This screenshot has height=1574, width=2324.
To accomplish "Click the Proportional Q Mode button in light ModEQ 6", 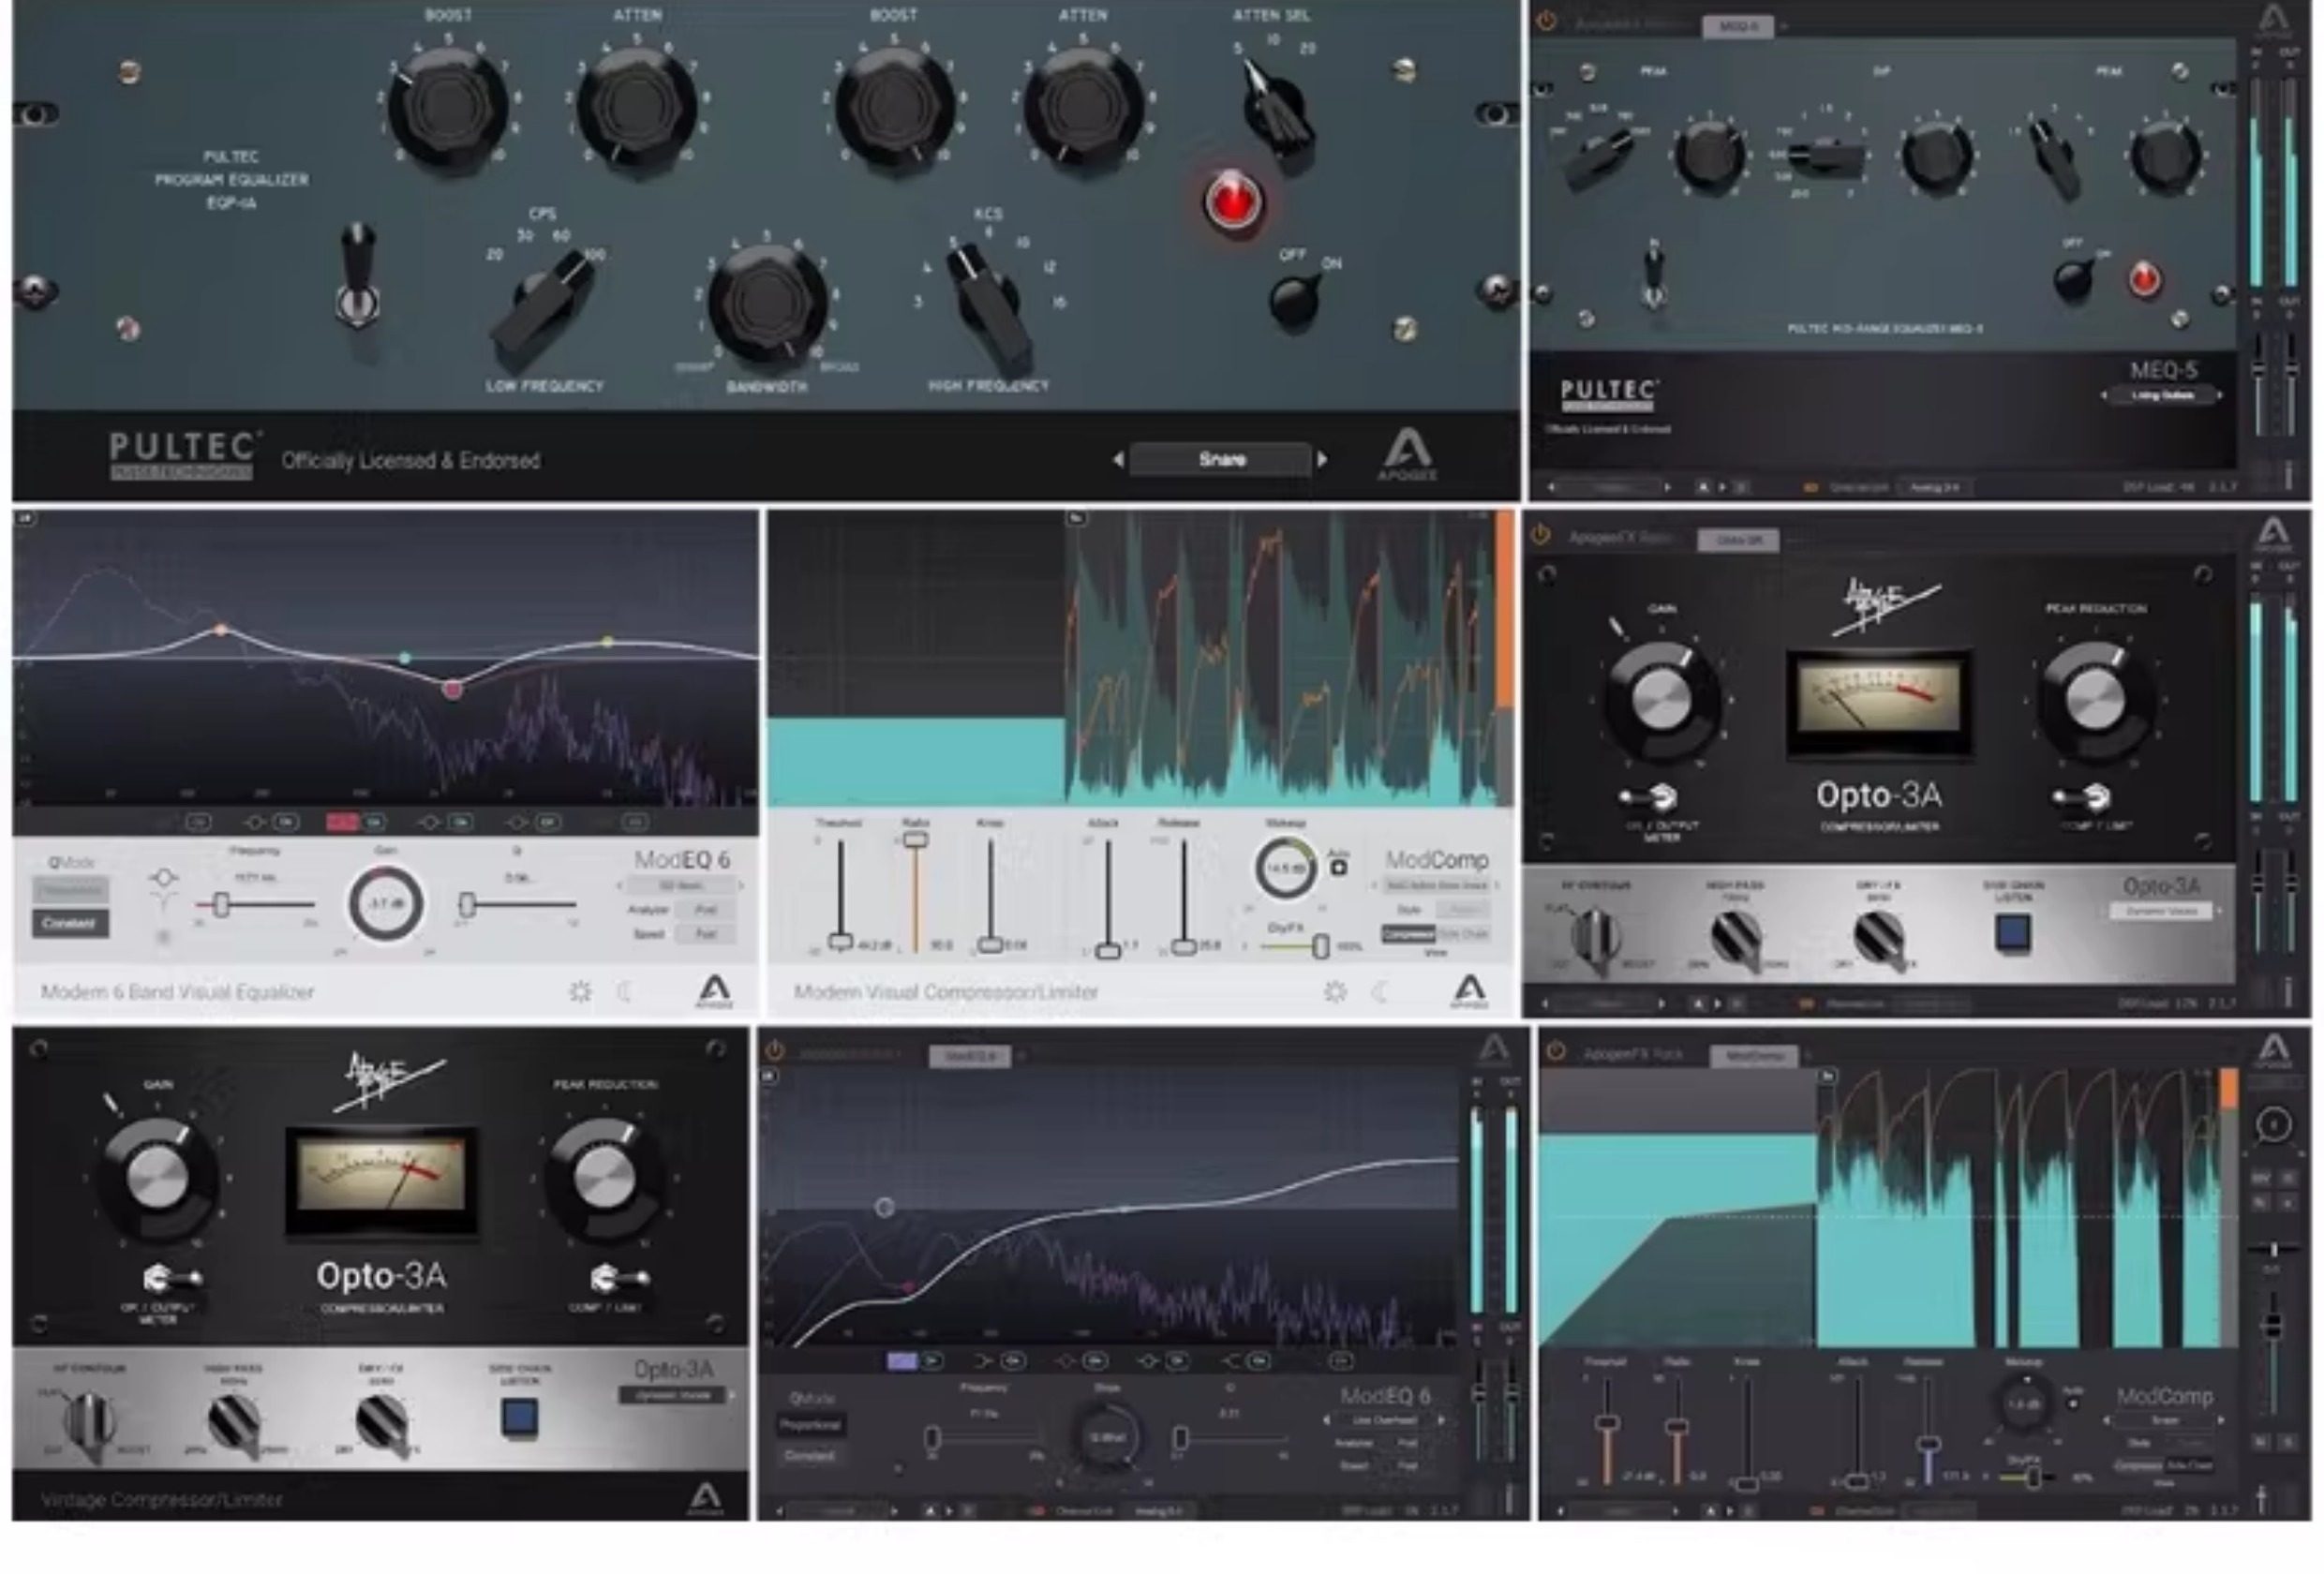I will click(69, 888).
